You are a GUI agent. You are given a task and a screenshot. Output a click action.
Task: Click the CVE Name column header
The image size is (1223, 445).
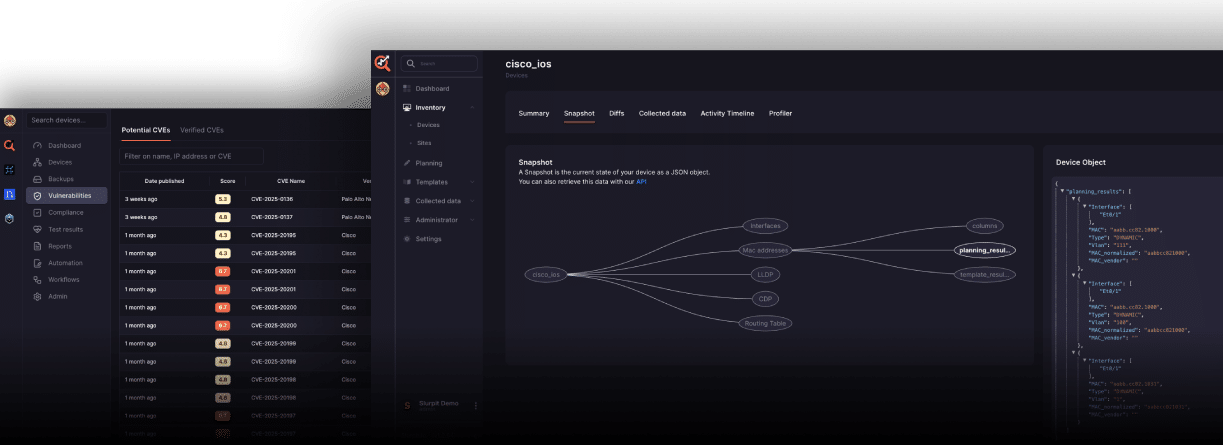[291, 181]
